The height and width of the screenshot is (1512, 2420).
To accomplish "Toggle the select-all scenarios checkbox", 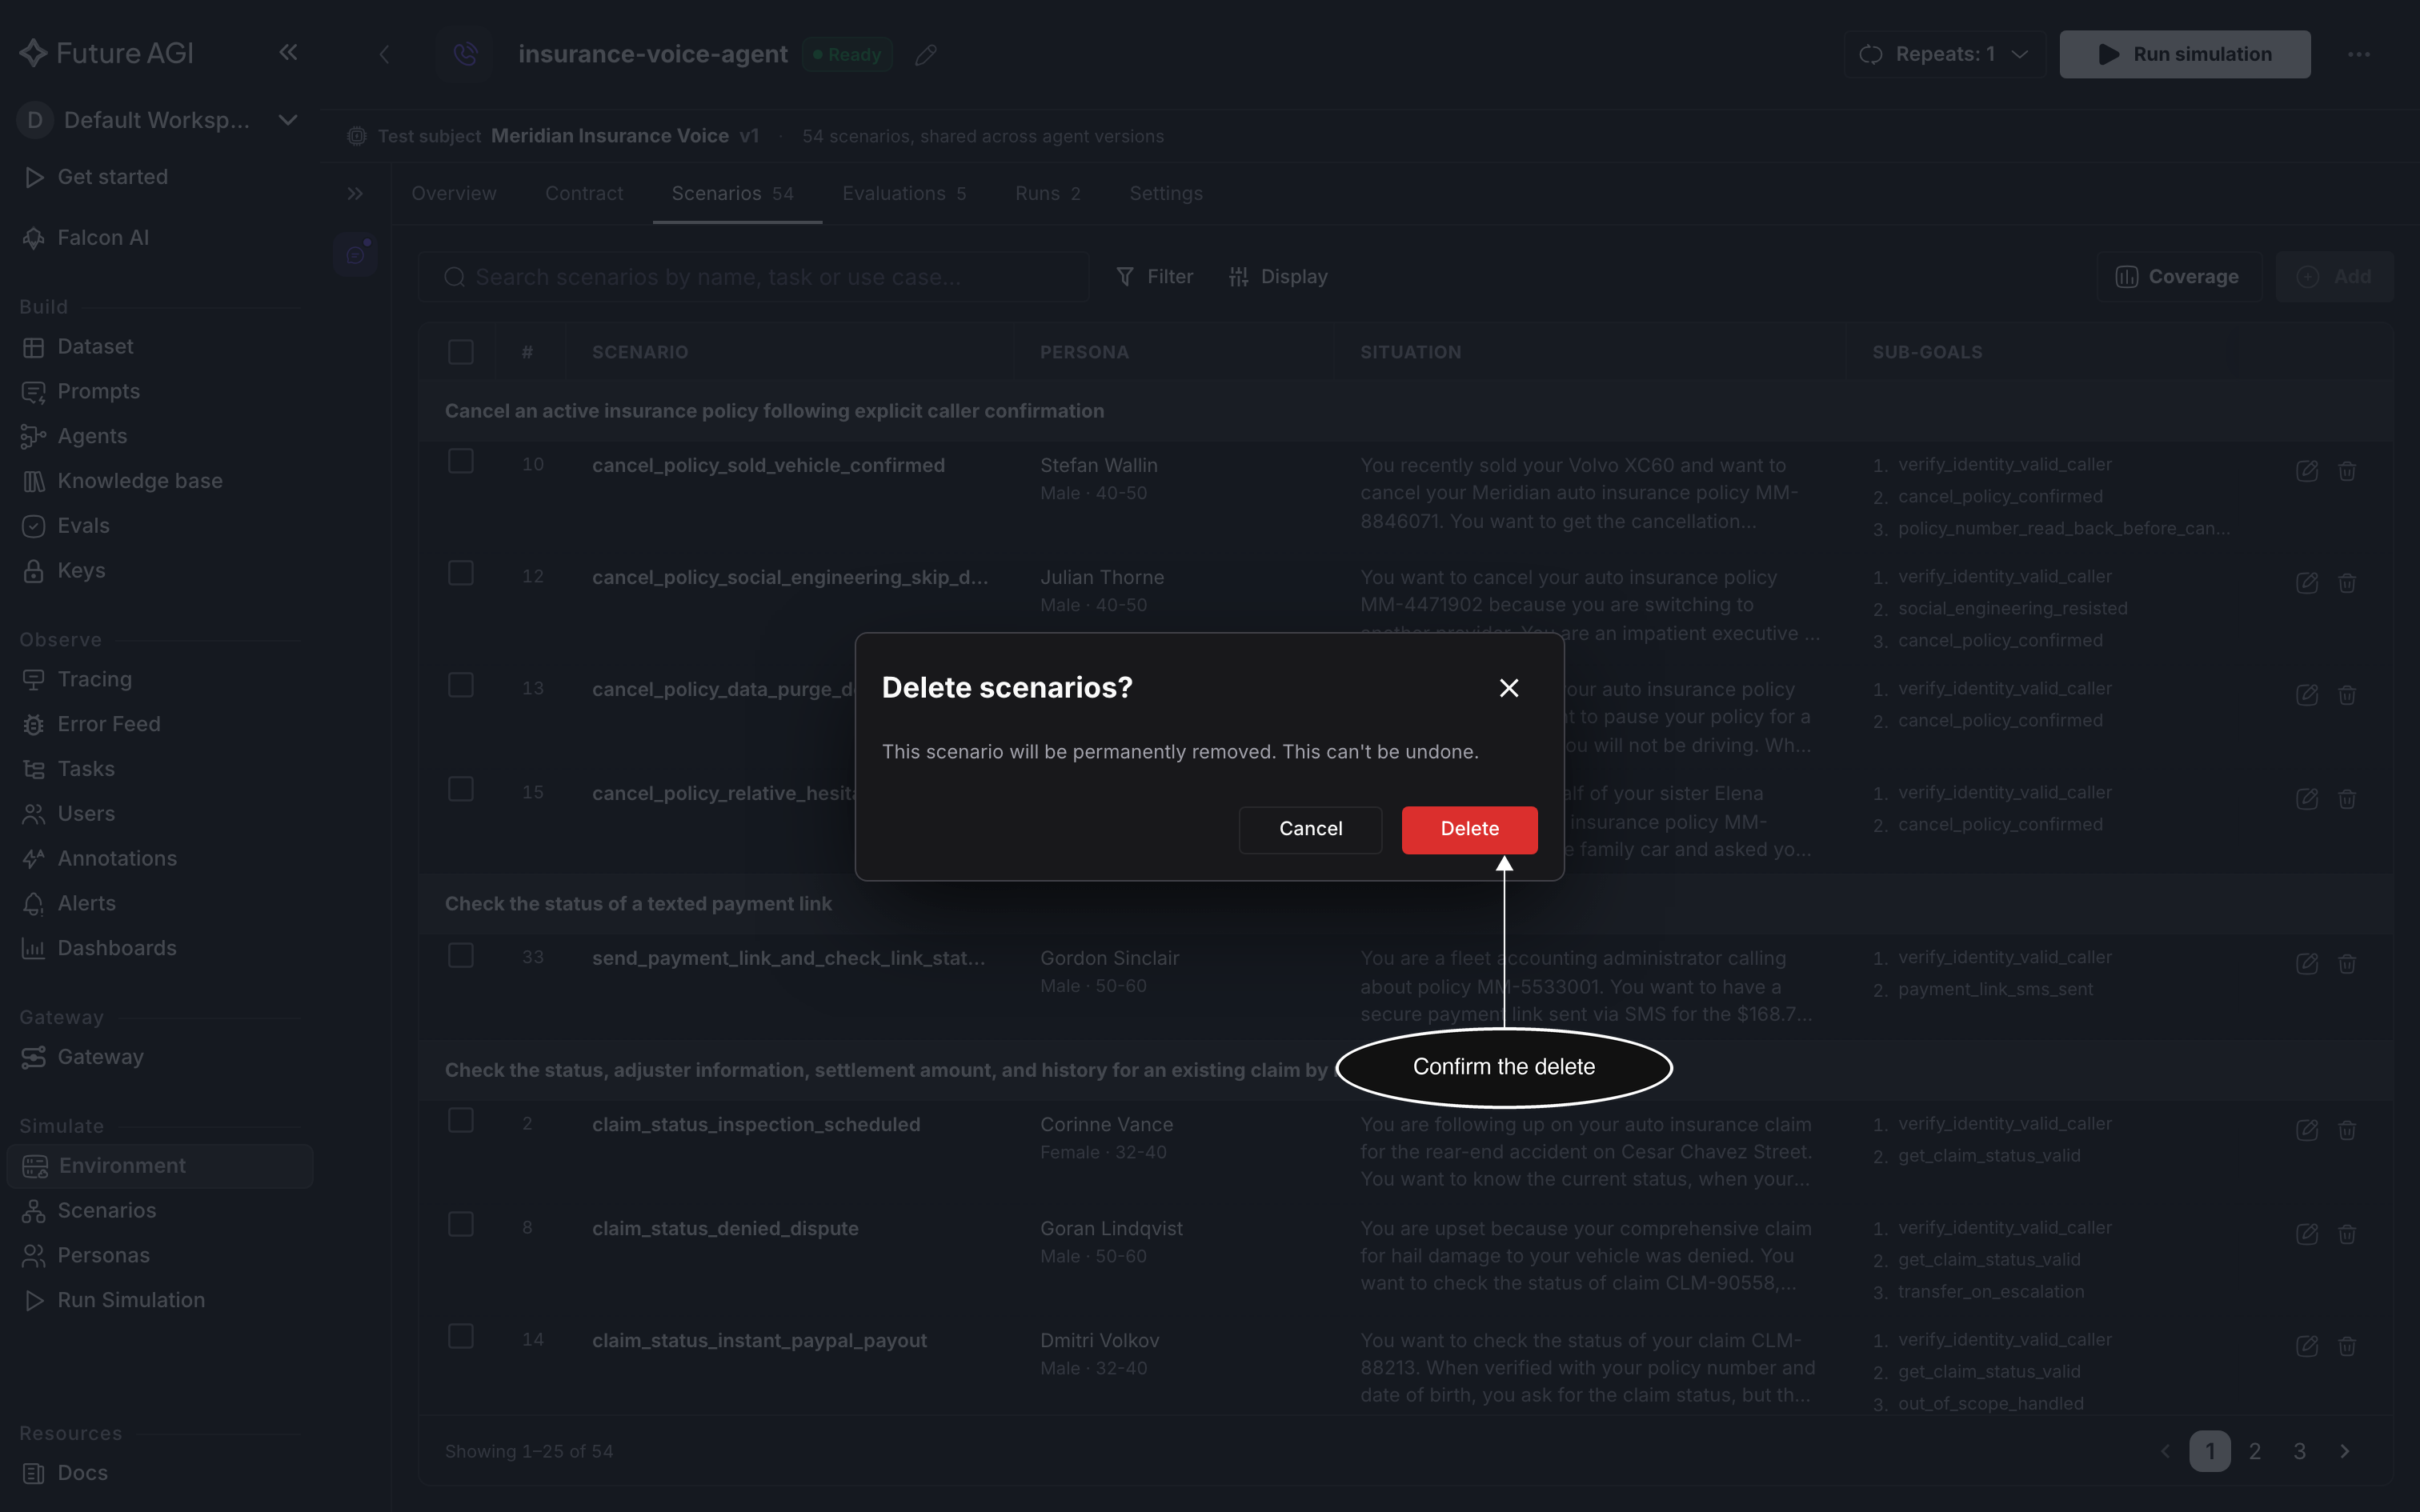I will (461, 352).
